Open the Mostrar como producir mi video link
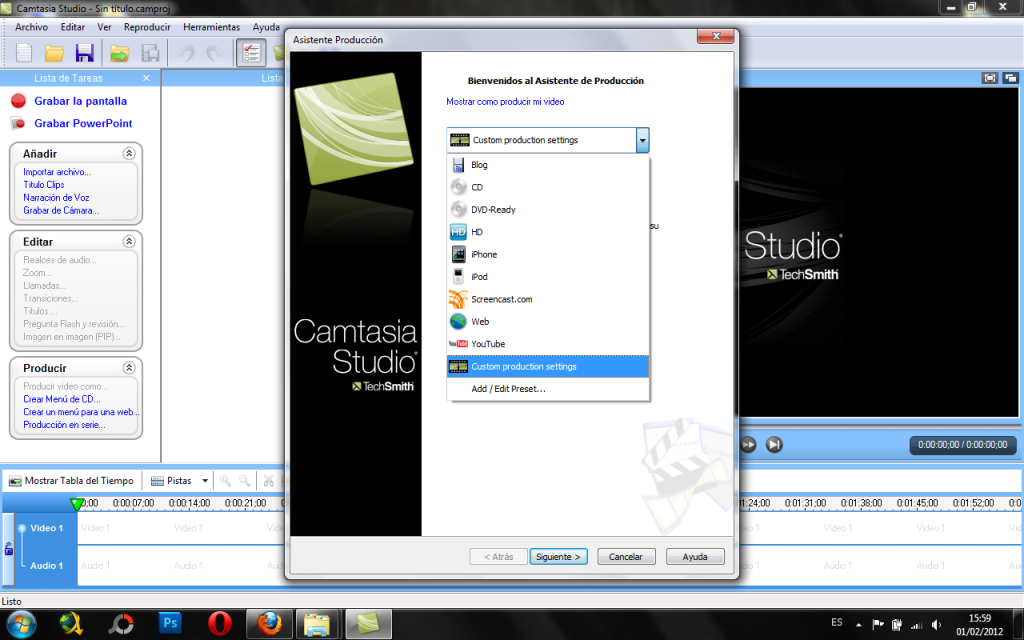 click(x=505, y=101)
